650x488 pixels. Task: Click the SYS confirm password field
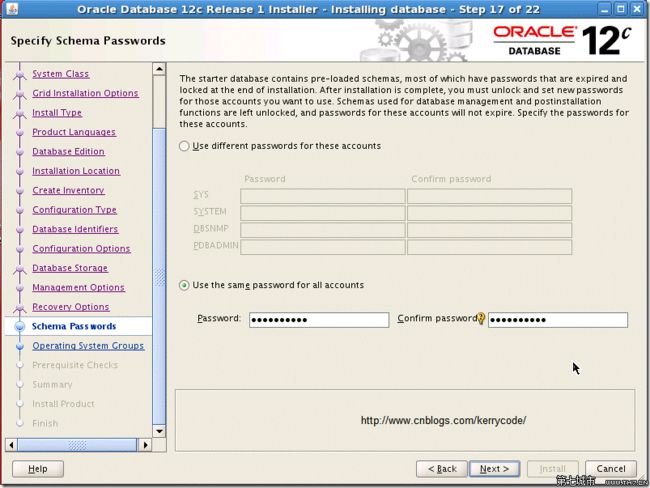click(490, 196)
